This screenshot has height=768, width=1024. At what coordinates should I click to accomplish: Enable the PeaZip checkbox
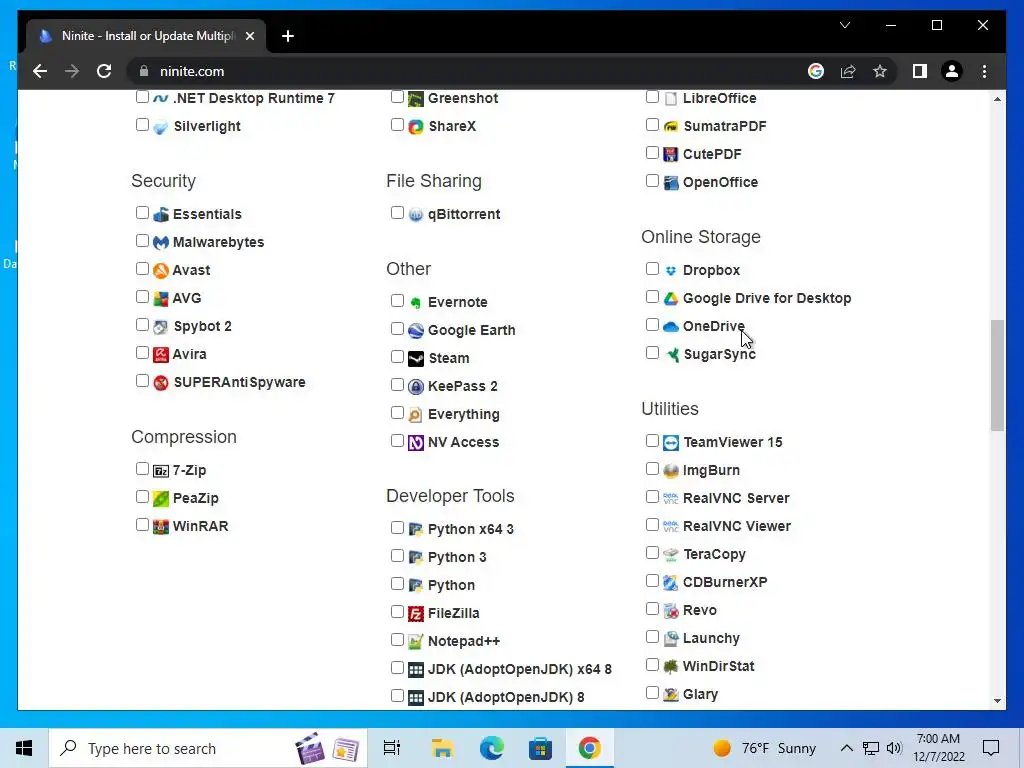tap(142, 497)
